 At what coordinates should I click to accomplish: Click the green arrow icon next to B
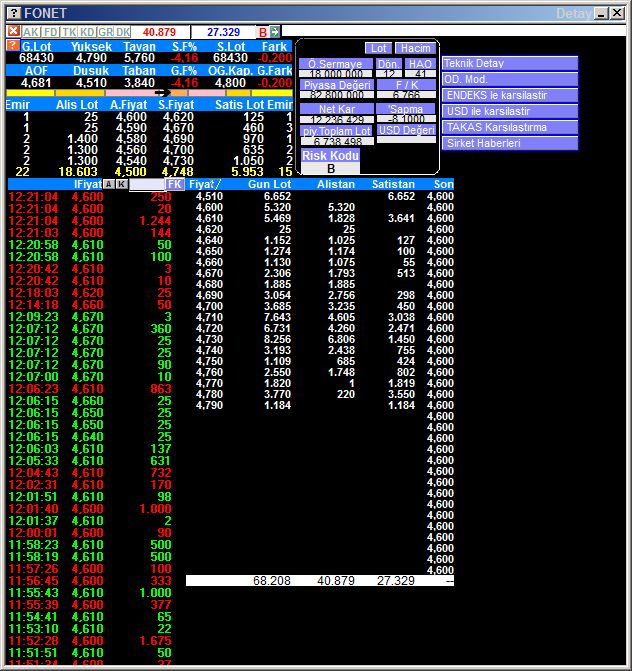point(275,32)
